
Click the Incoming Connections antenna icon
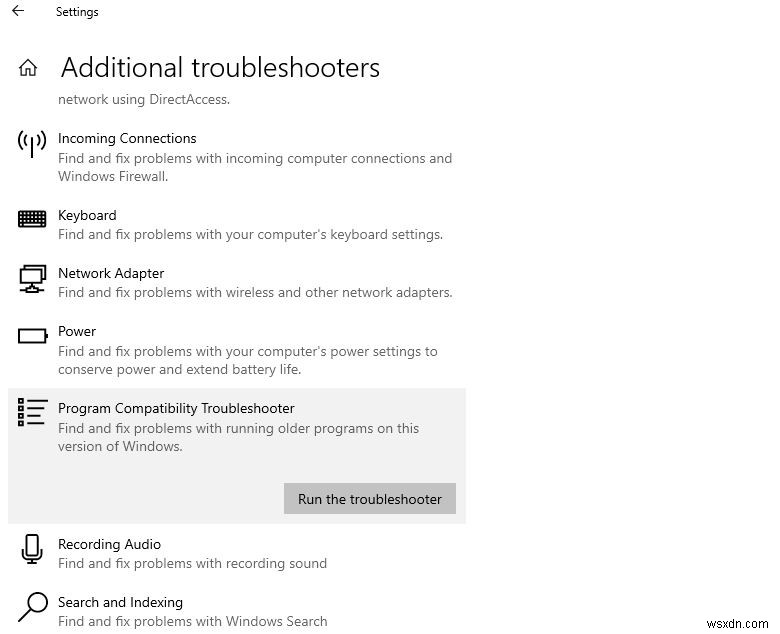pos(32,143)
